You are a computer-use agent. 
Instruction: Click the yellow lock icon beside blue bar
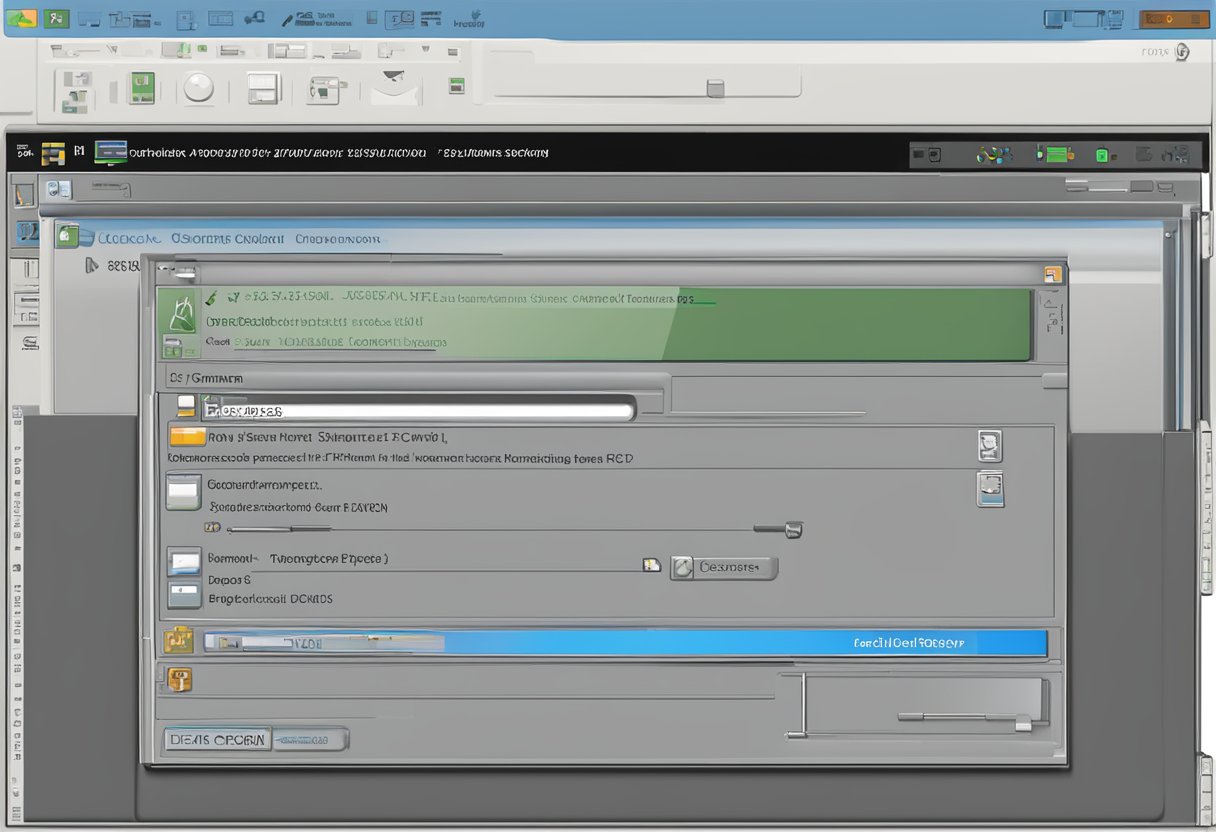coord(178,640)
